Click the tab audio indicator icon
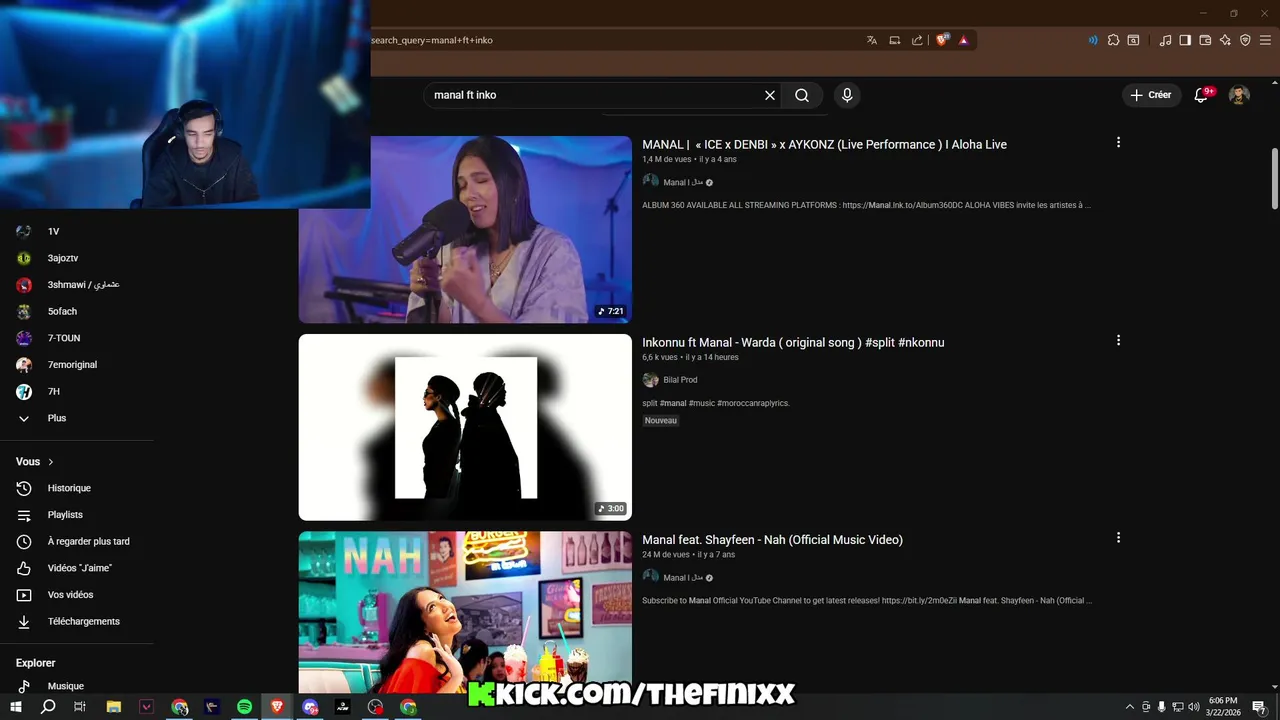The height and width of the screenshot is (720, 1280). tap(1092, 40)
